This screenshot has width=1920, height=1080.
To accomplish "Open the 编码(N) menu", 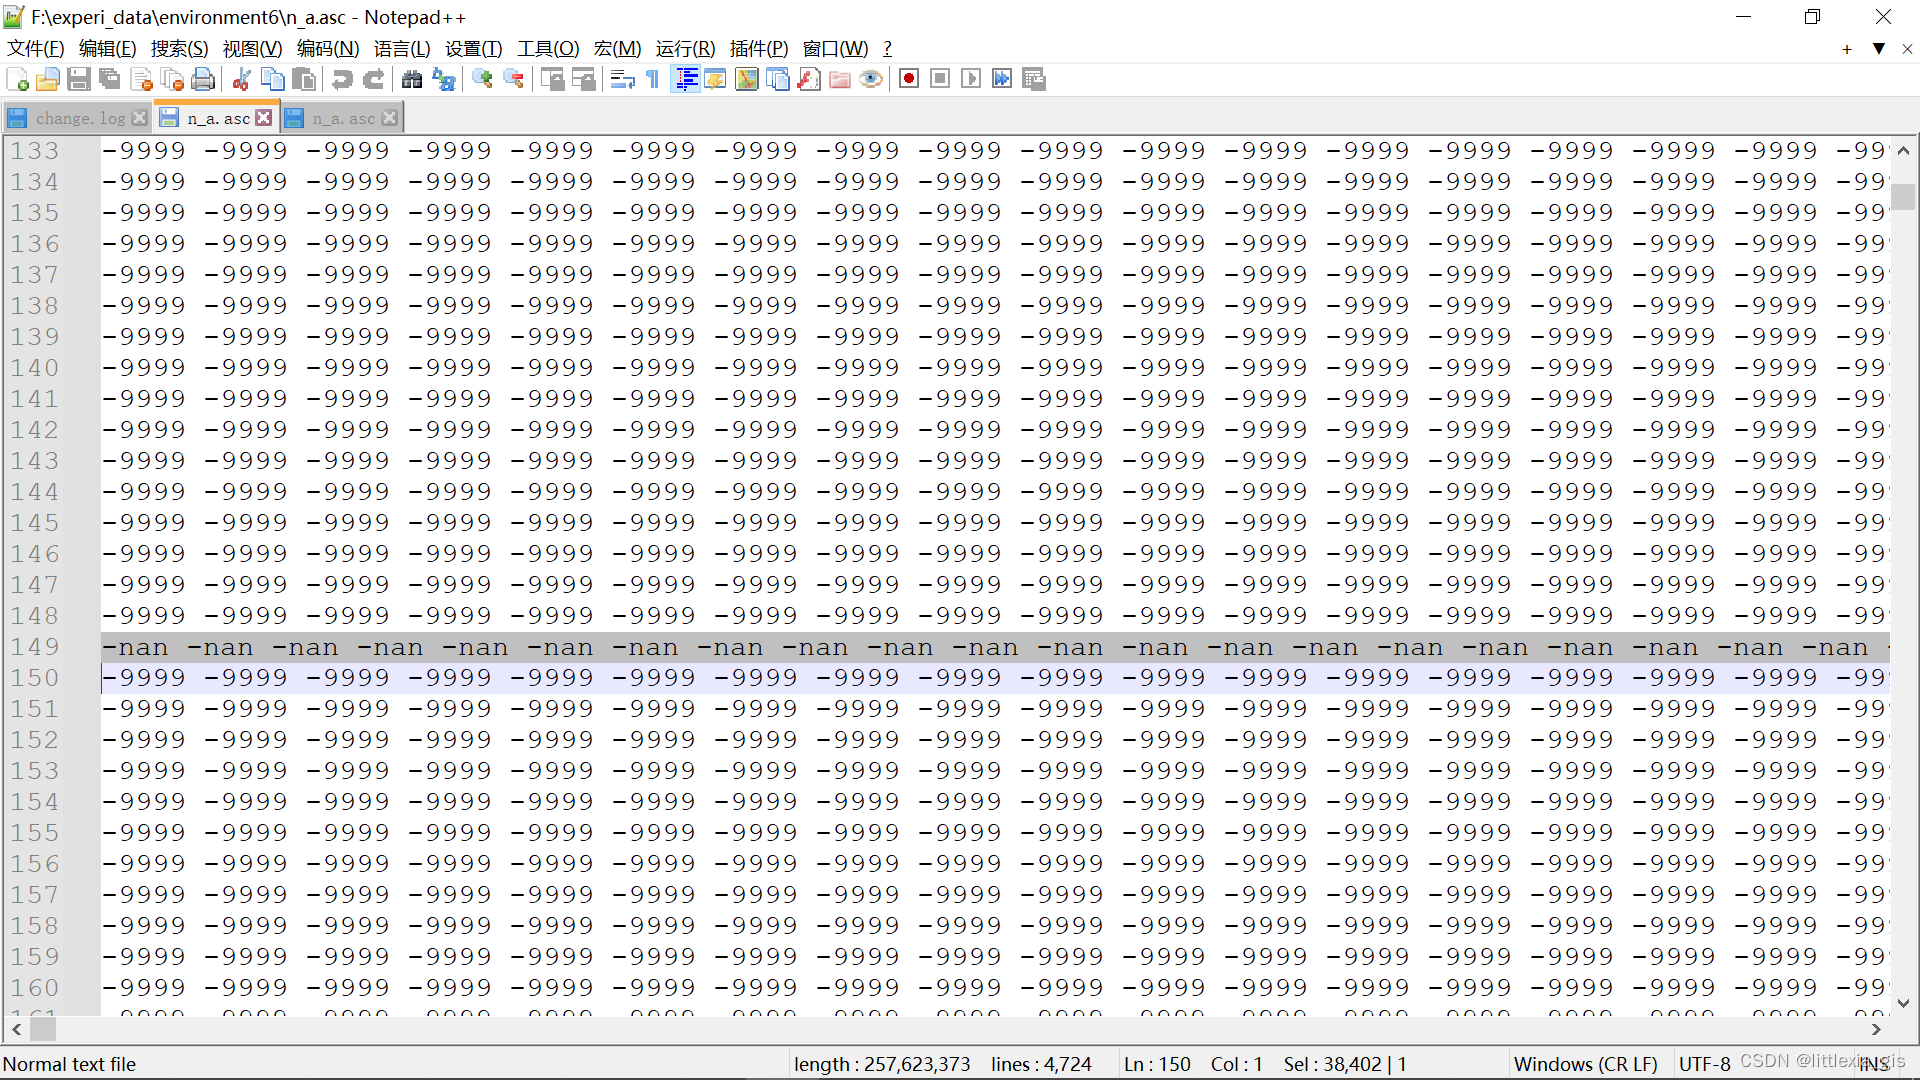I will click(x=327, y=48).
